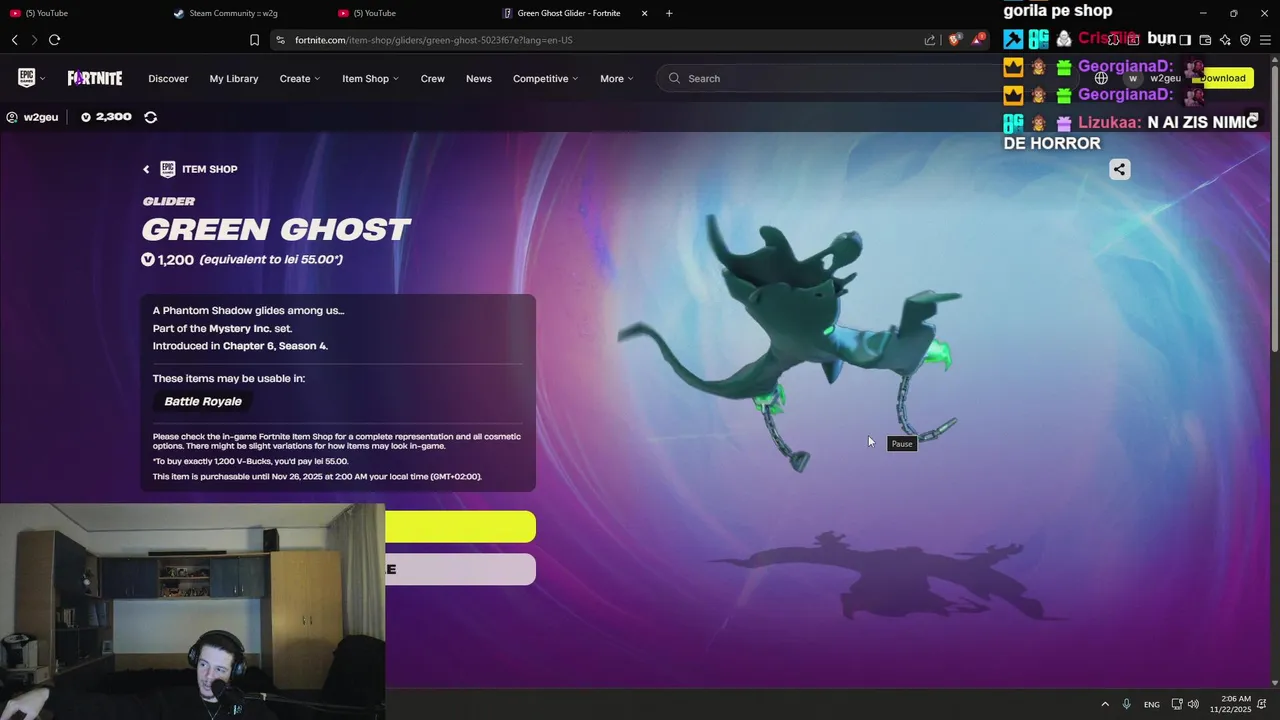Click the language globe icon

(1101, 78)
